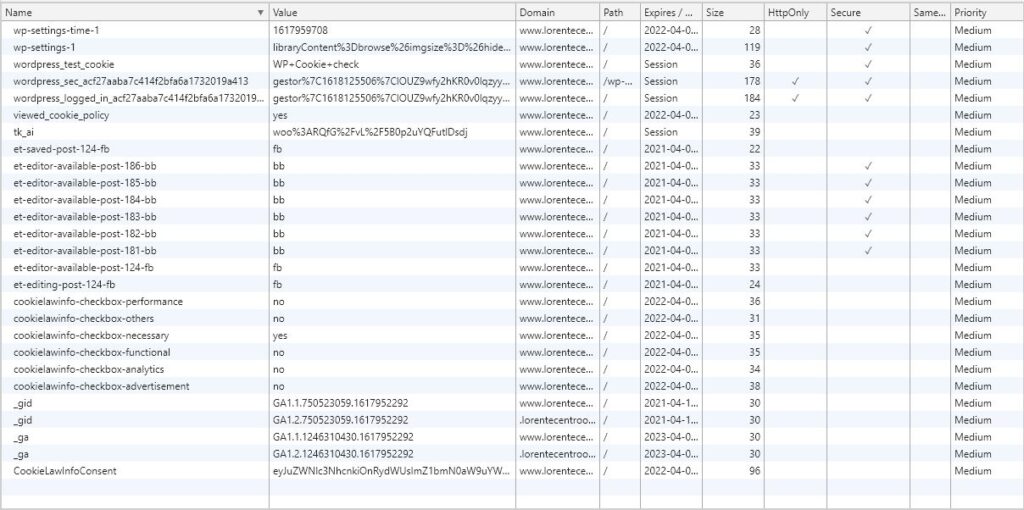This screenshot has width=1024, height=510.
Task: Select the wordpress_test_cookie row
Action: click(512, 64)
